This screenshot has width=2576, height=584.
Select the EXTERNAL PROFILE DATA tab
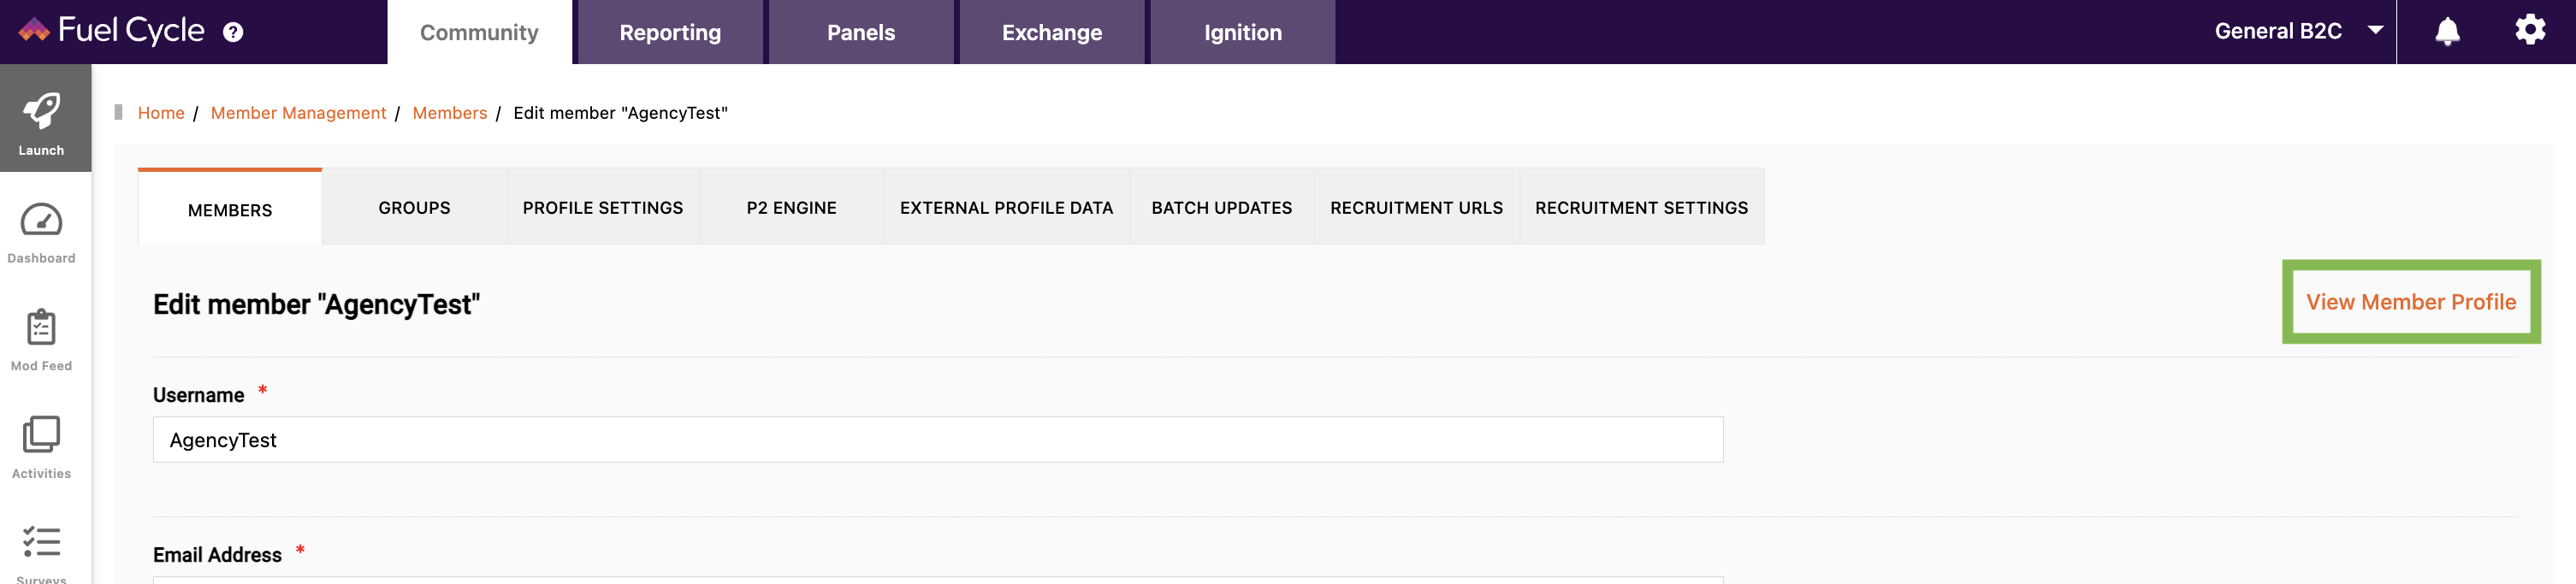[1006, 207]
